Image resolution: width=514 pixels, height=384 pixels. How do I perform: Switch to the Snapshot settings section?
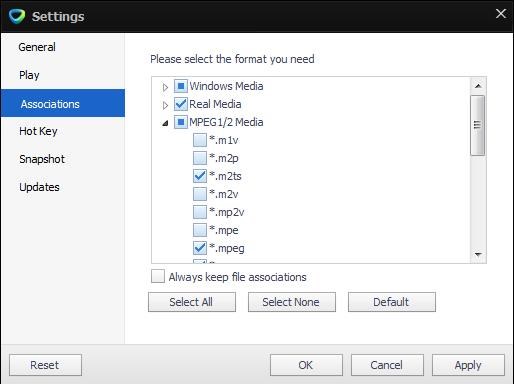[x=42, y=159]
